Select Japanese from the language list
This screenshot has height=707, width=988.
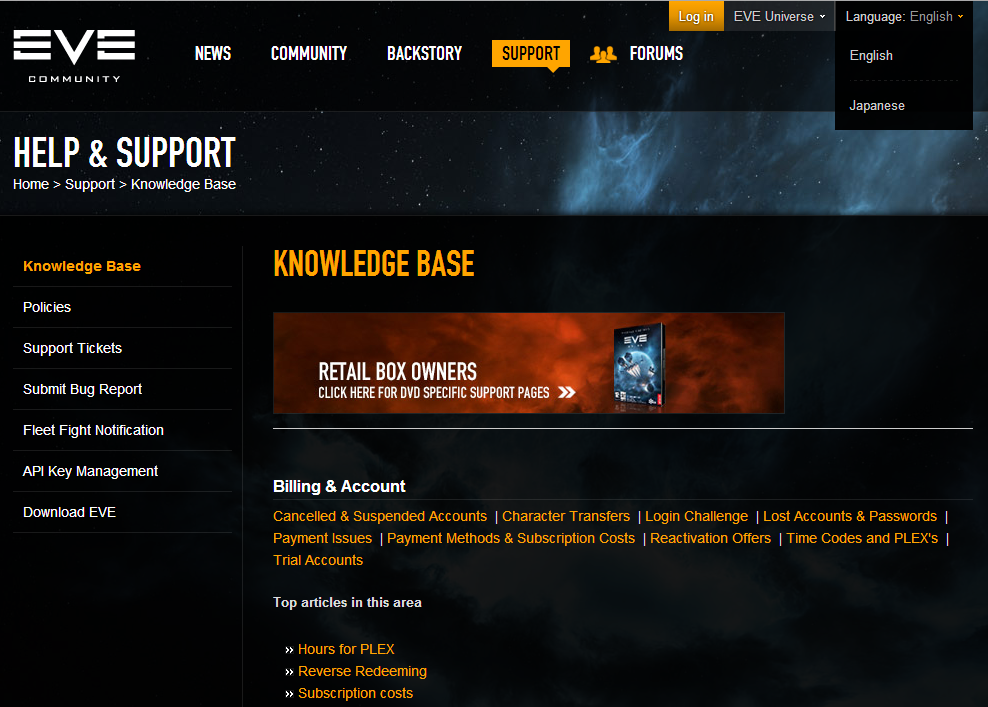tap(877, 105)
